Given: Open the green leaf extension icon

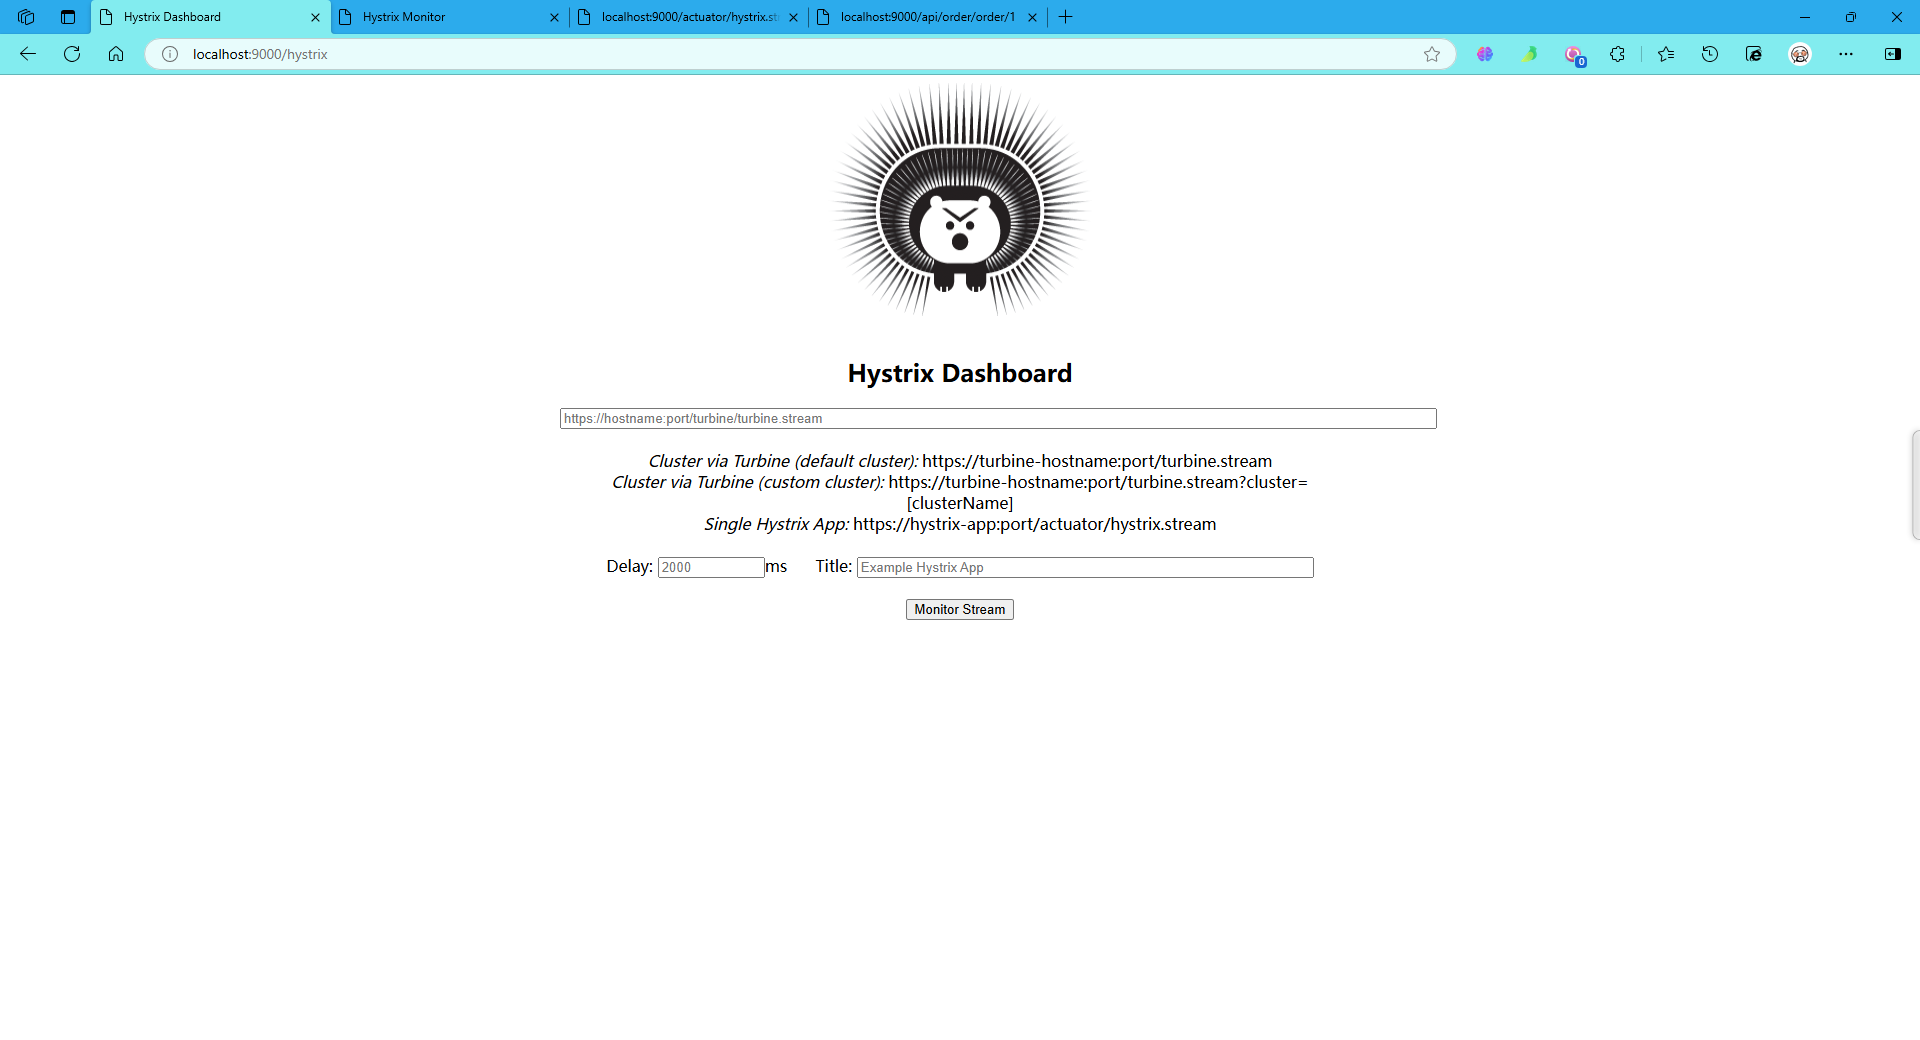Looking at the screenshot, I should click(x=1529, y=54).
